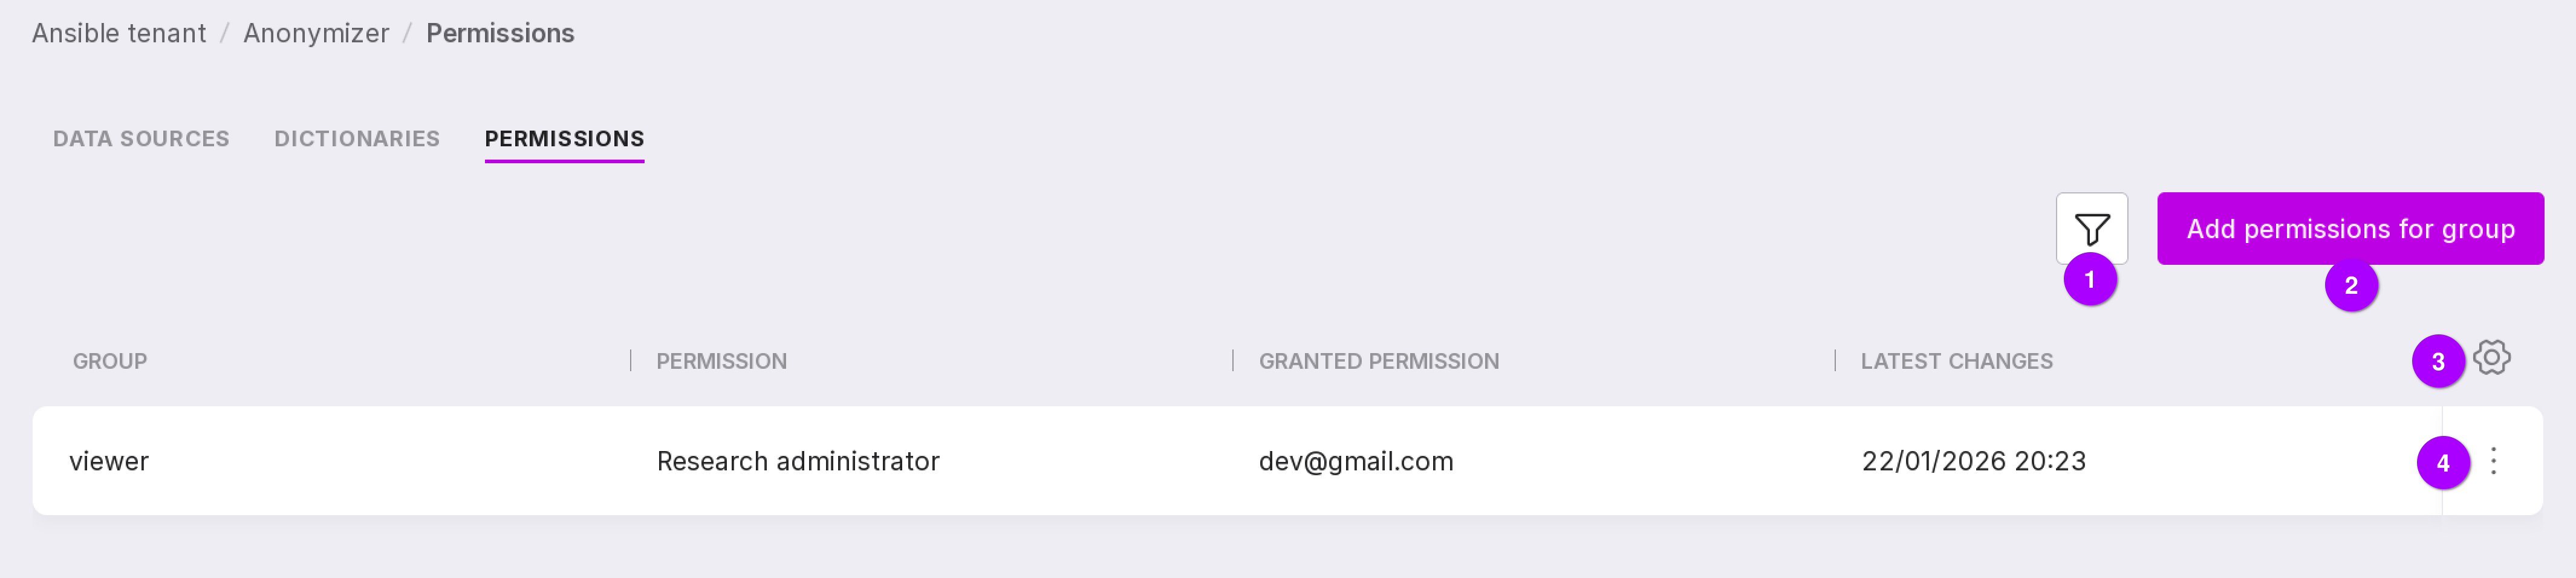Click the dev@gmail.com cell

pyautogui.click(x=1355, y=461)
